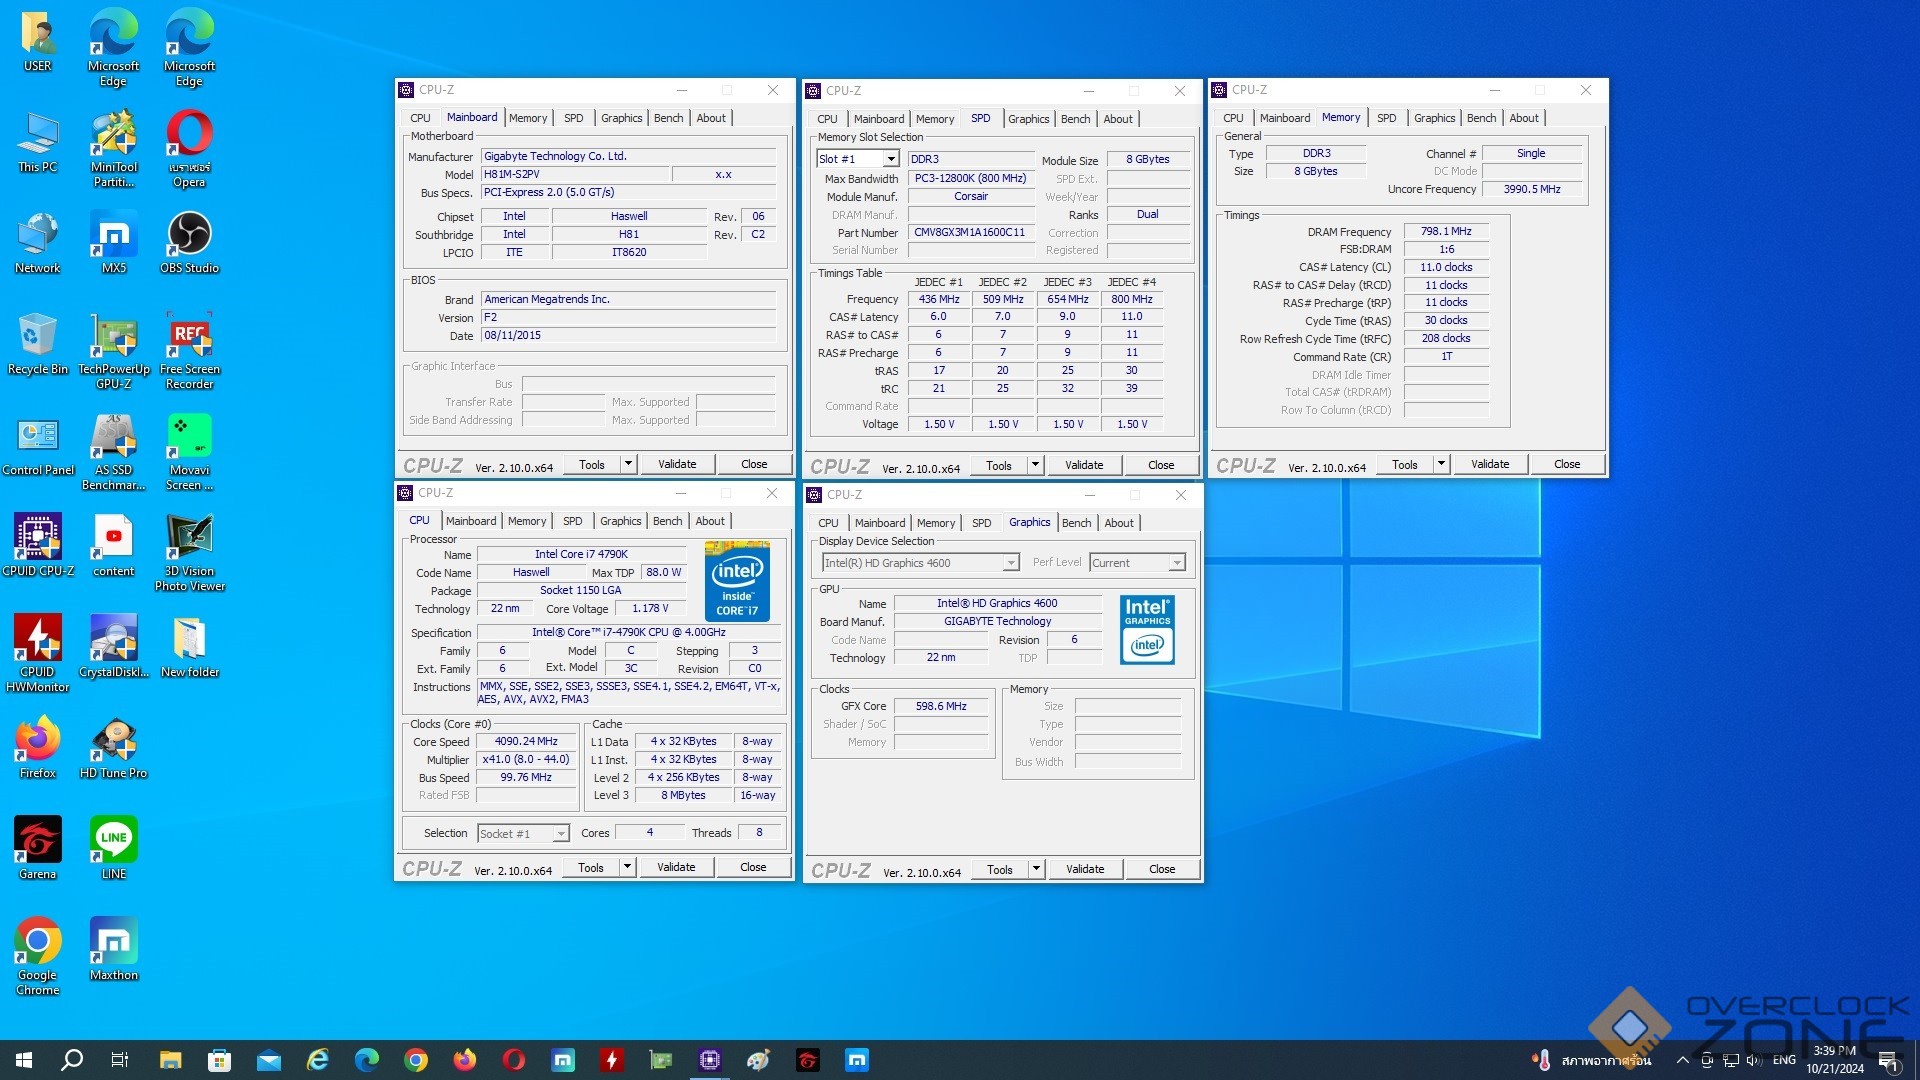Viewport: 1920px width, 1080px height.
Task: Click the GFX Core 598.6 MHz value
Action: [941, 706]
